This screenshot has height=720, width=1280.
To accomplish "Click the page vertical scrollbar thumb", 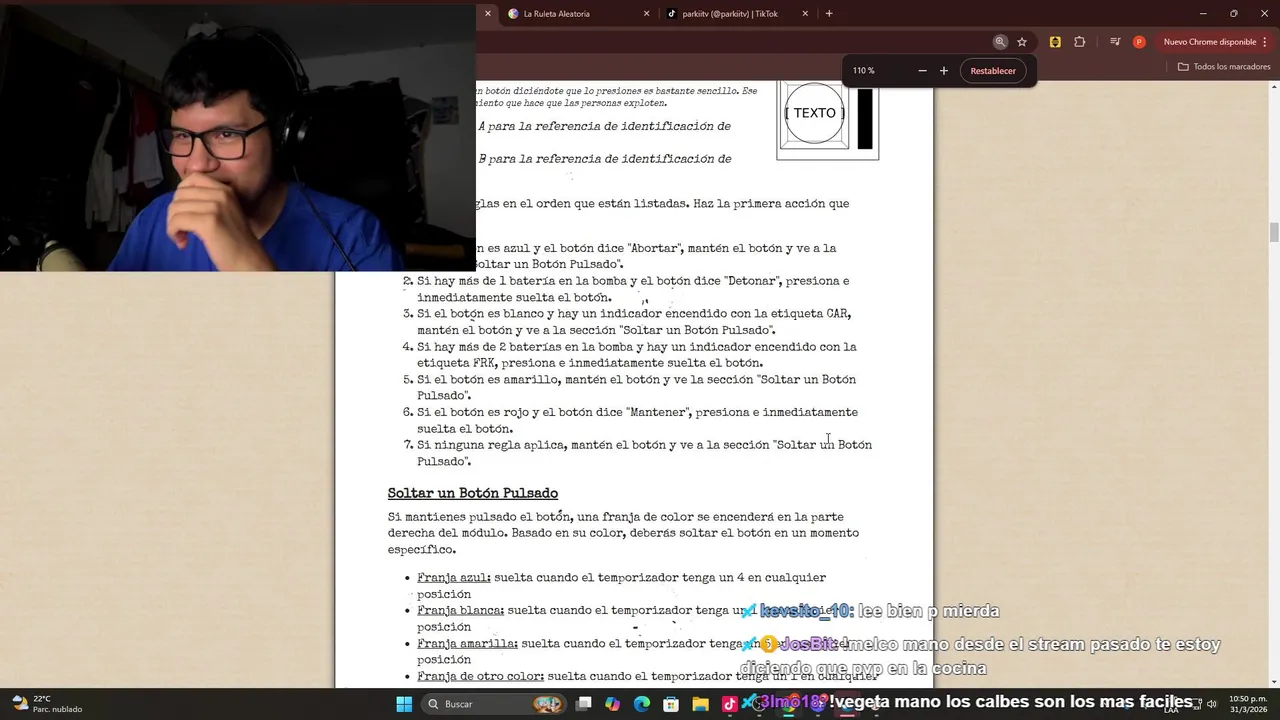I will coord(1274,232).
